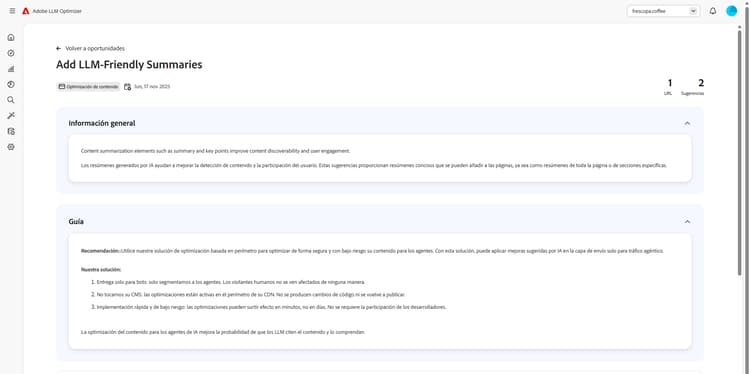
Task: Click the Nuestra solución label
Action: tap(101, 270)
